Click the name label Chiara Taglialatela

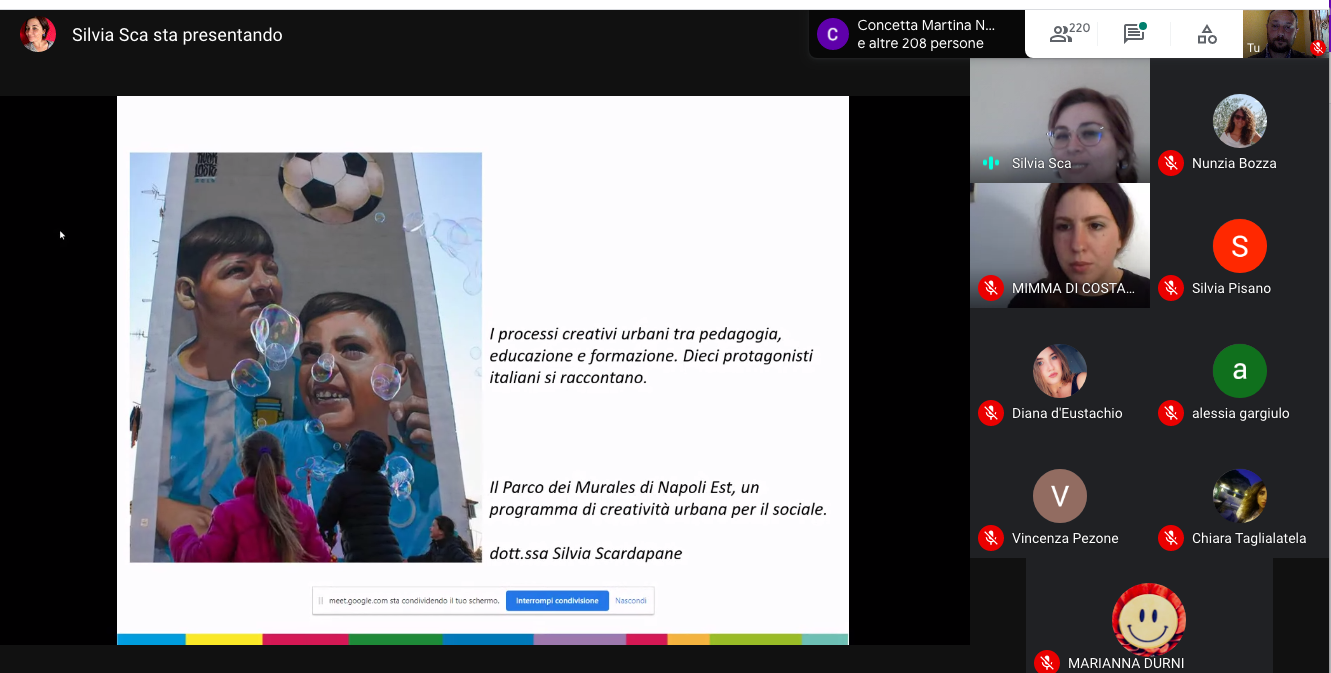point(1249,538)
